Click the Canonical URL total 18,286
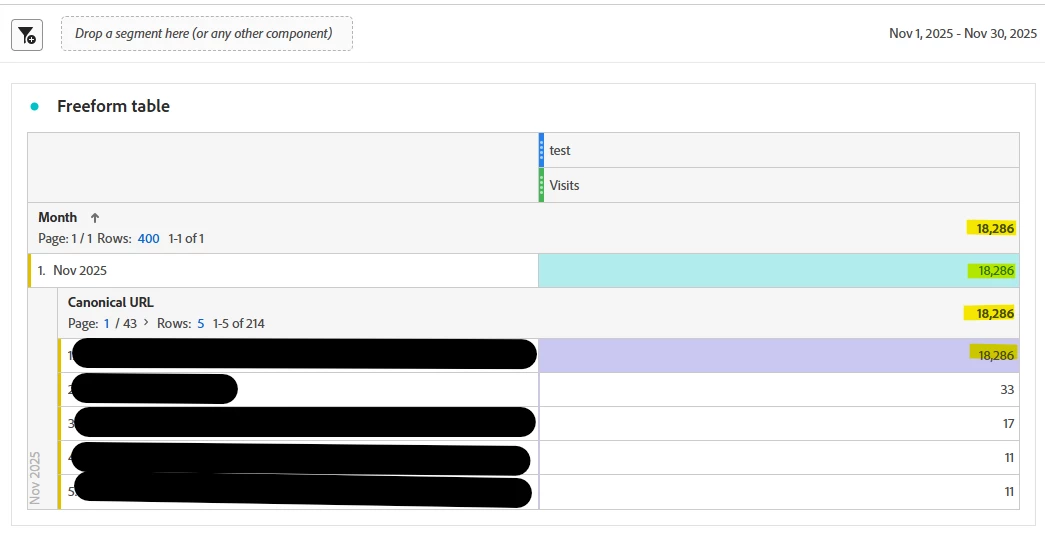1045x538 pixels. 995,313
